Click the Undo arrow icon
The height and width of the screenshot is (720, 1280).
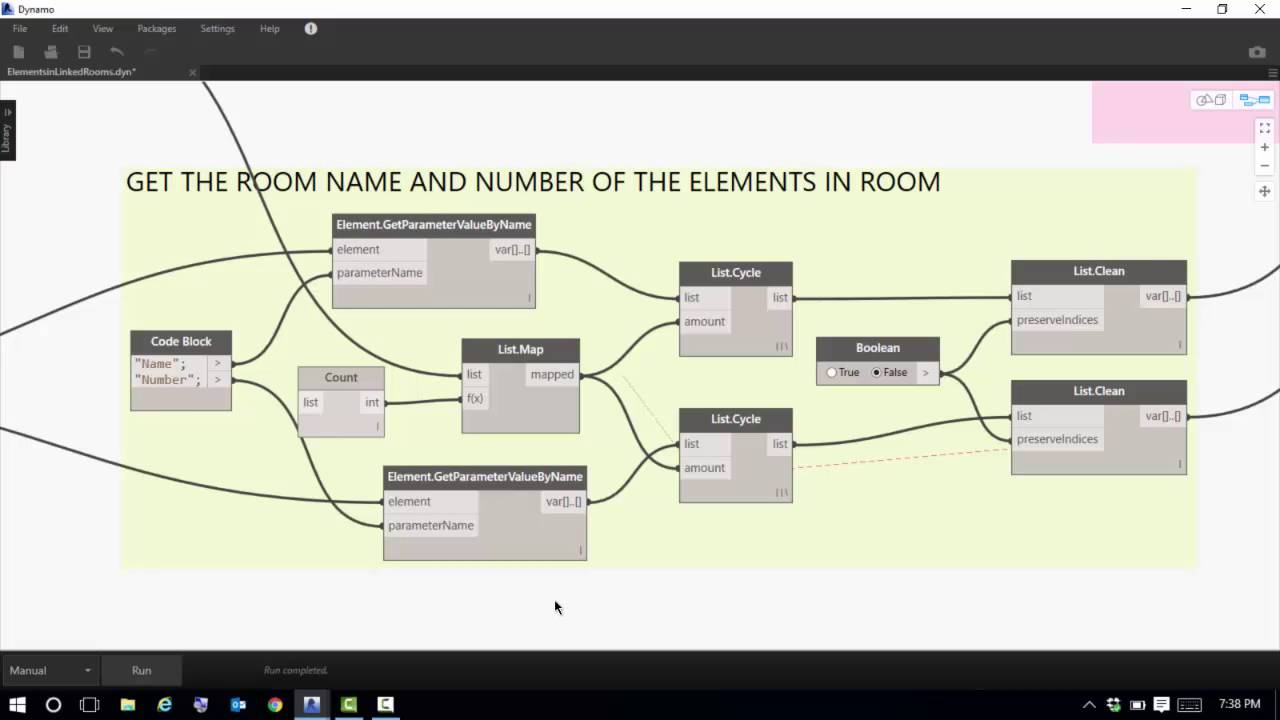(117, 52)
